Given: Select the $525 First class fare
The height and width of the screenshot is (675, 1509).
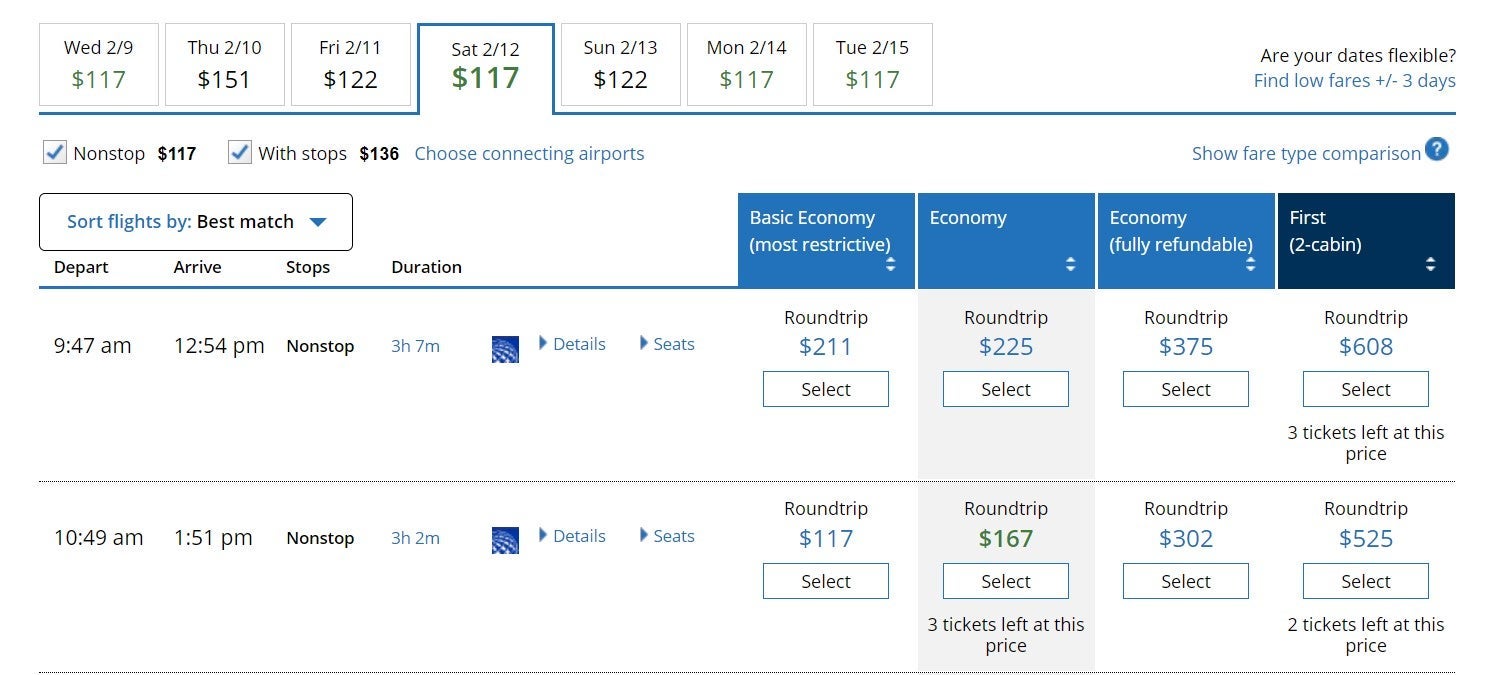Looking at the screenshot, I should pos(1365,582).
